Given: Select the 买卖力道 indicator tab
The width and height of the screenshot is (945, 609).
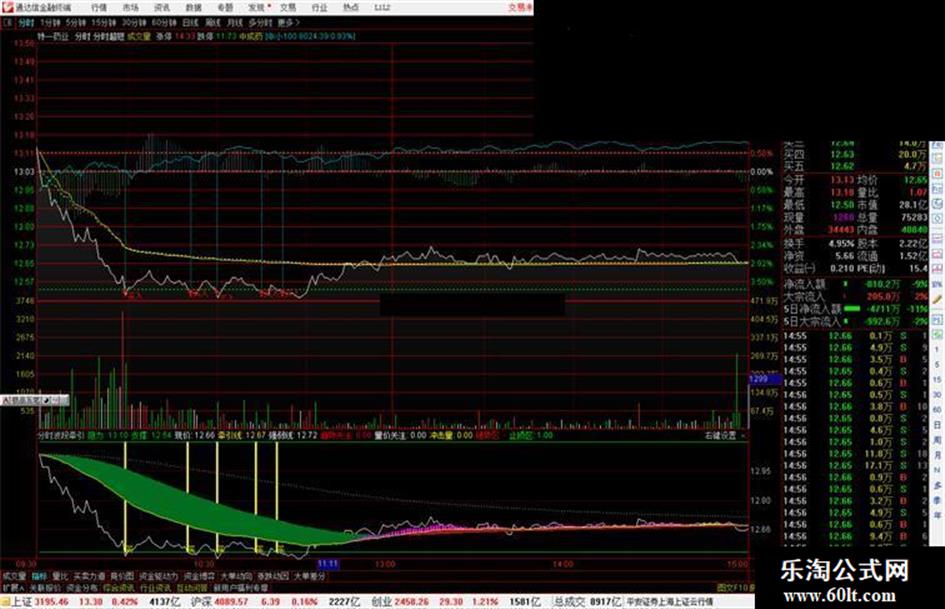Looking at the screenshot, I should click(x=89, y=577).
